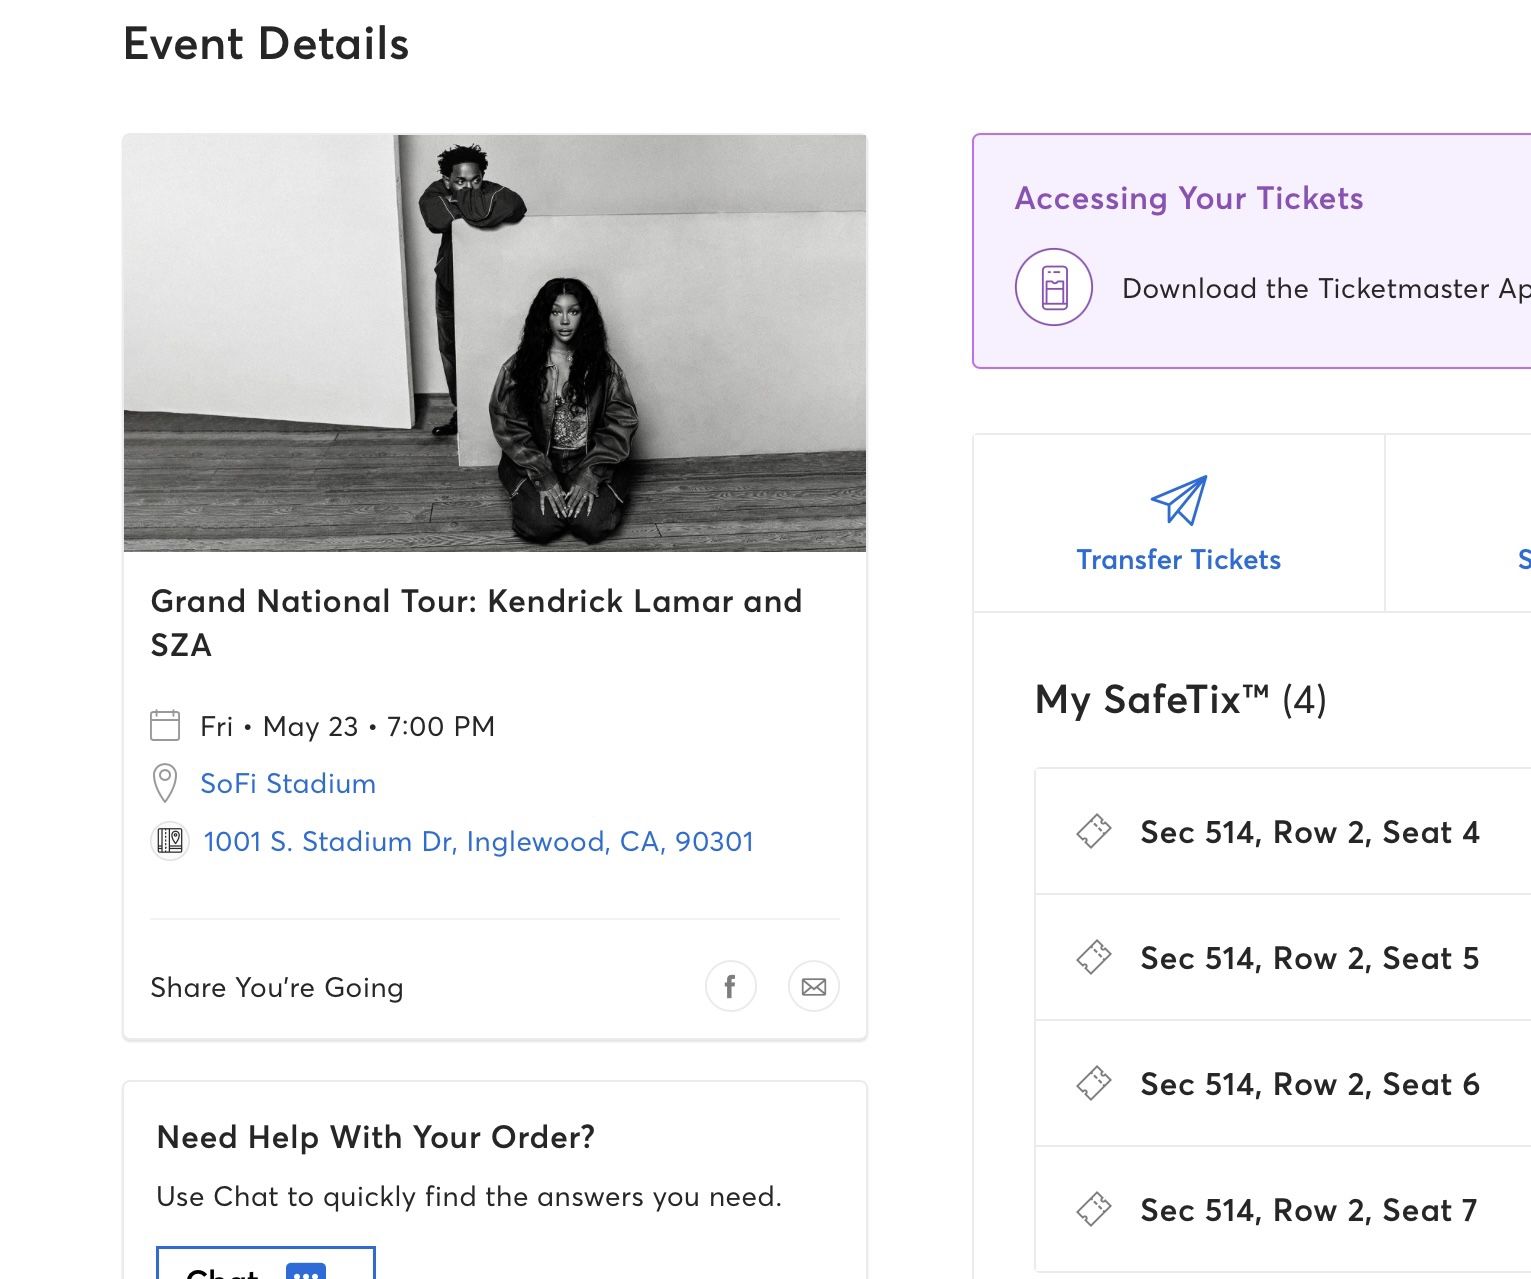Click the ticket icon for Seat 6

click(1093, 1083)
